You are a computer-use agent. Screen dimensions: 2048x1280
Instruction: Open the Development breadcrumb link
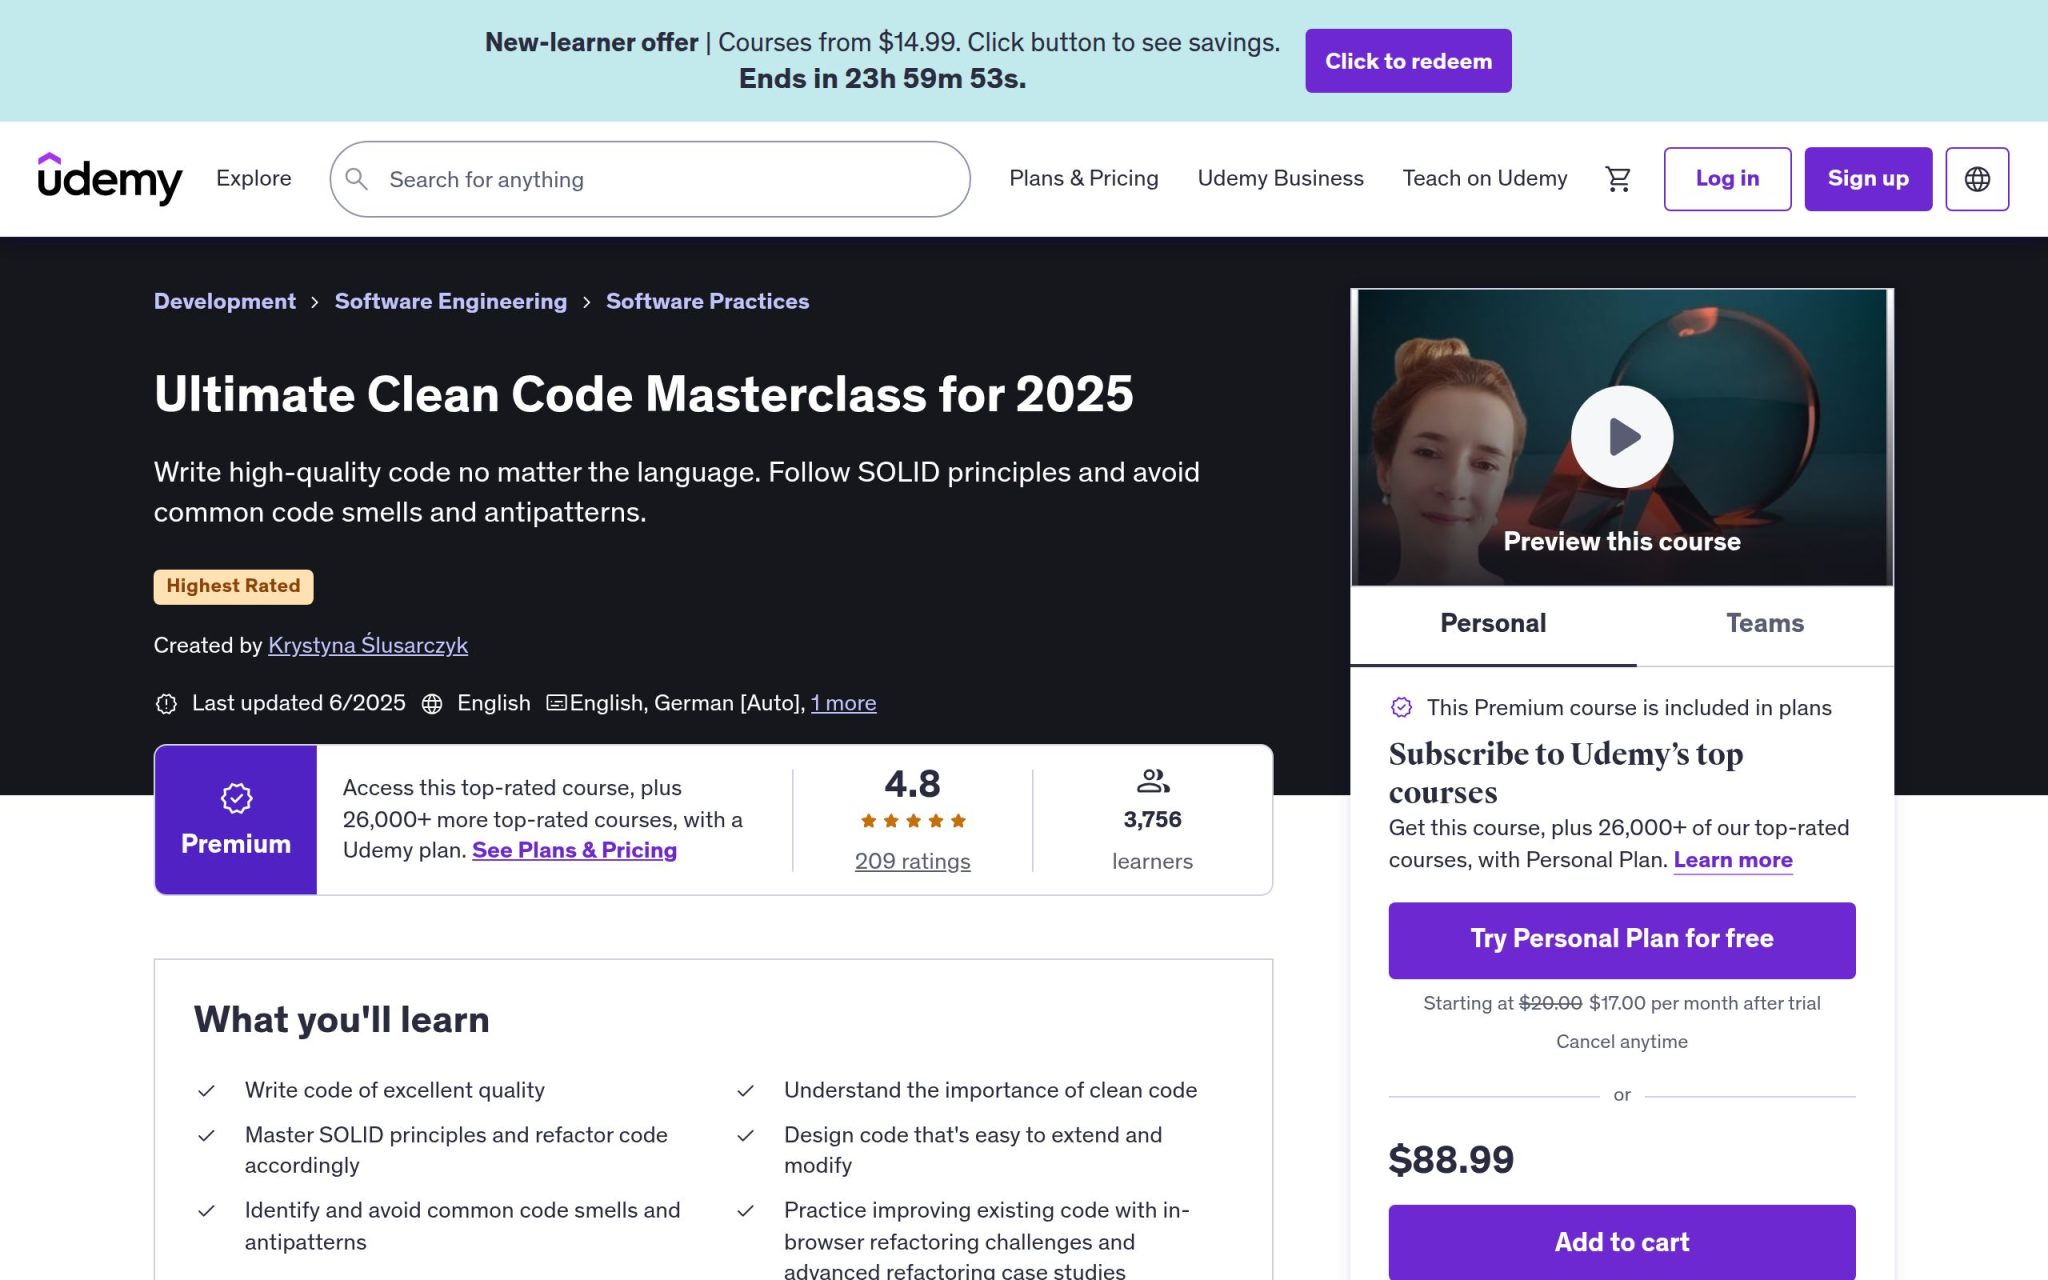click(225, 301)
